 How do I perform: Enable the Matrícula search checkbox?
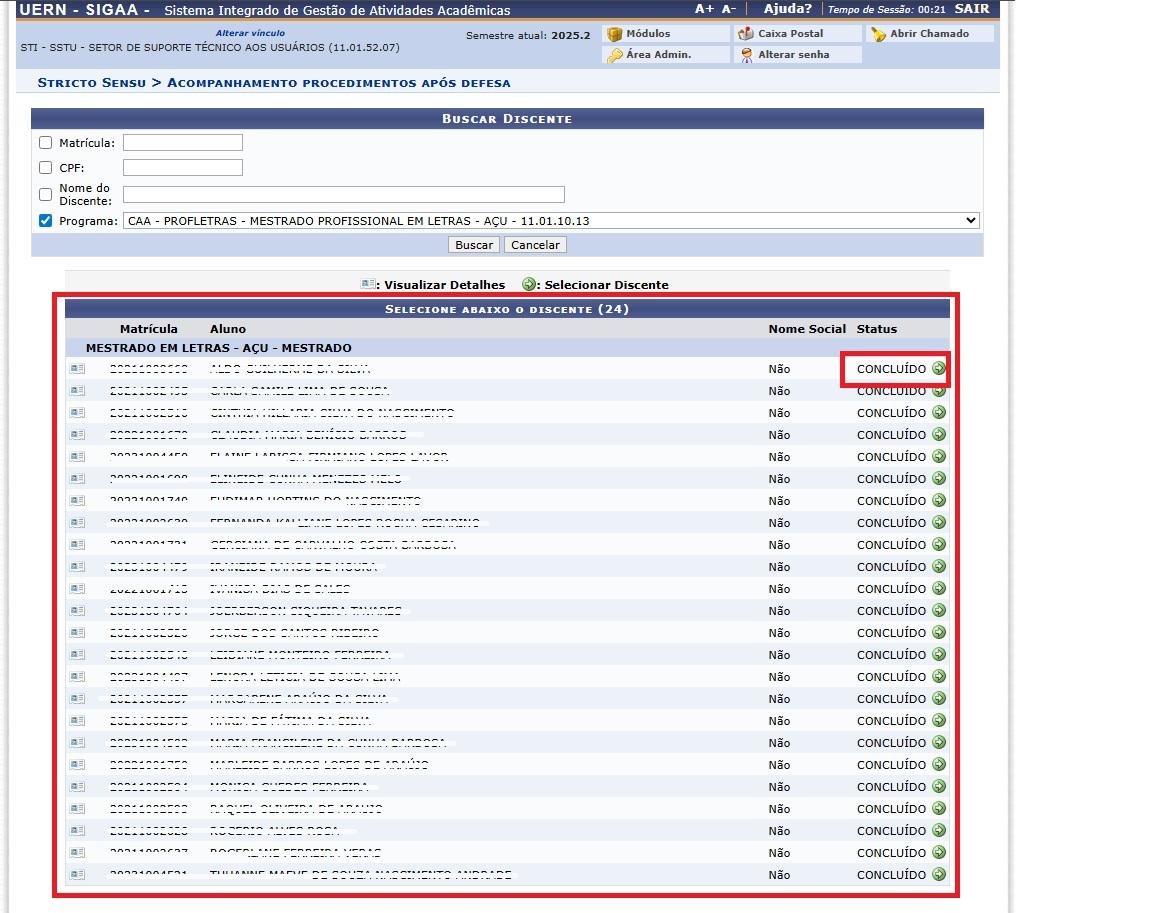pyautogui.click(x=46, y=143)
